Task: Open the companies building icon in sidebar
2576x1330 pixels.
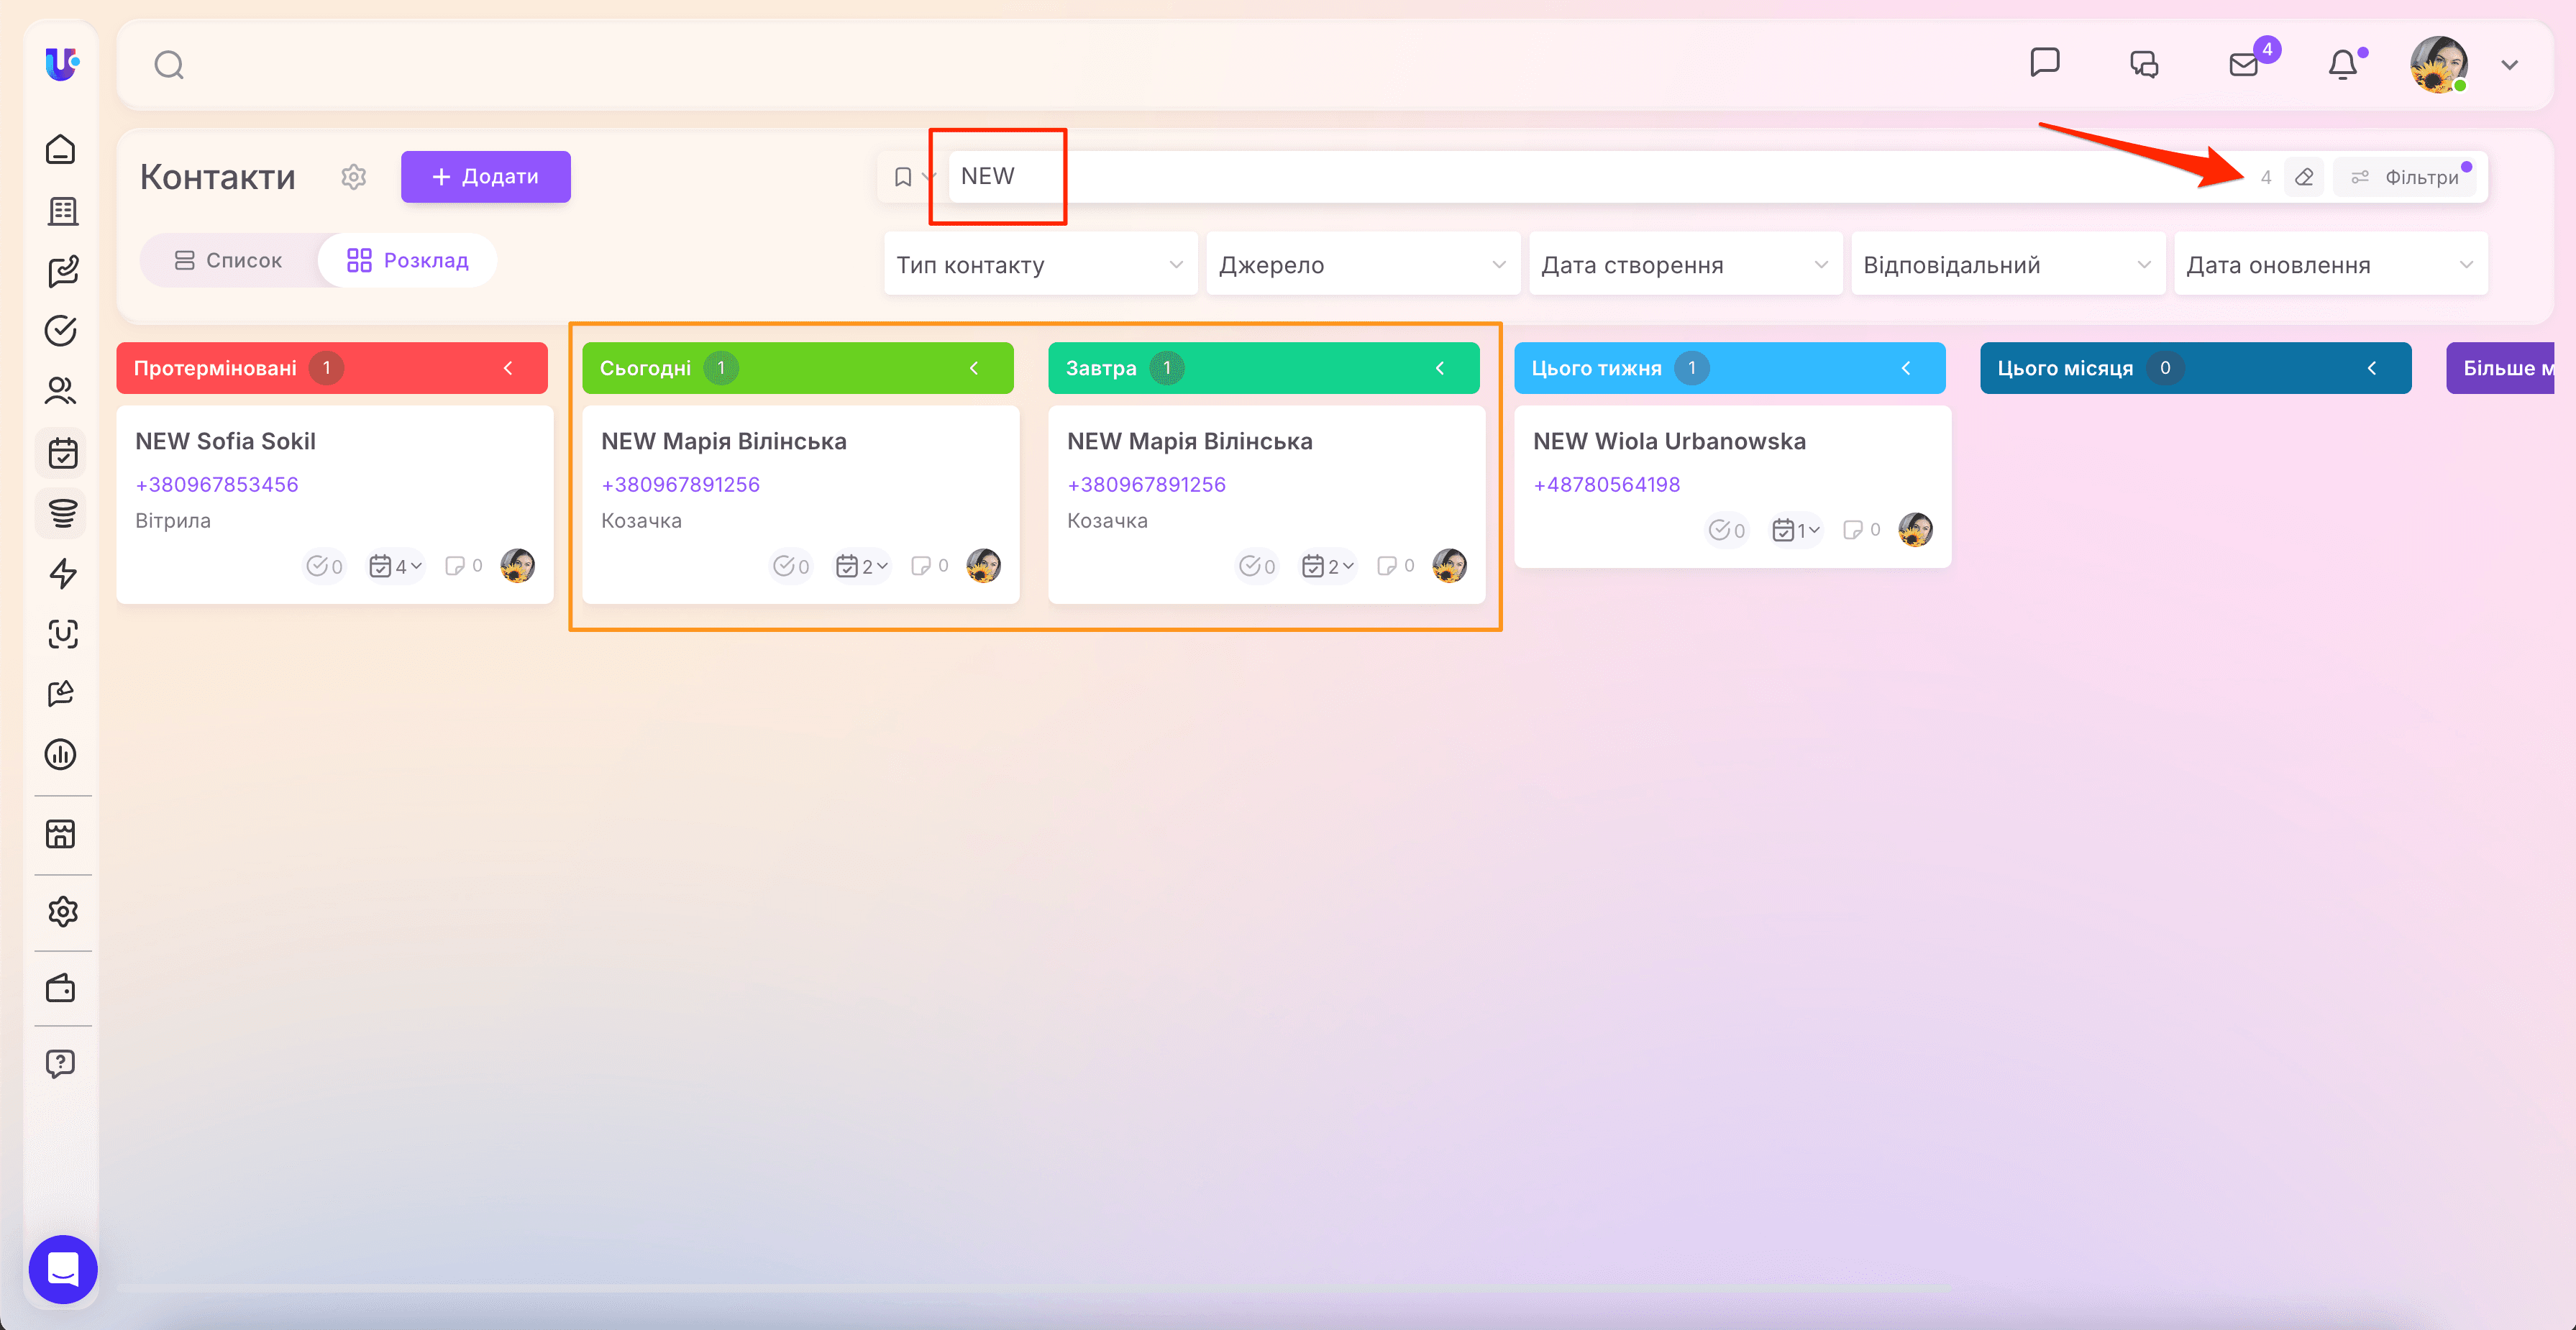Action: point(62,211)
